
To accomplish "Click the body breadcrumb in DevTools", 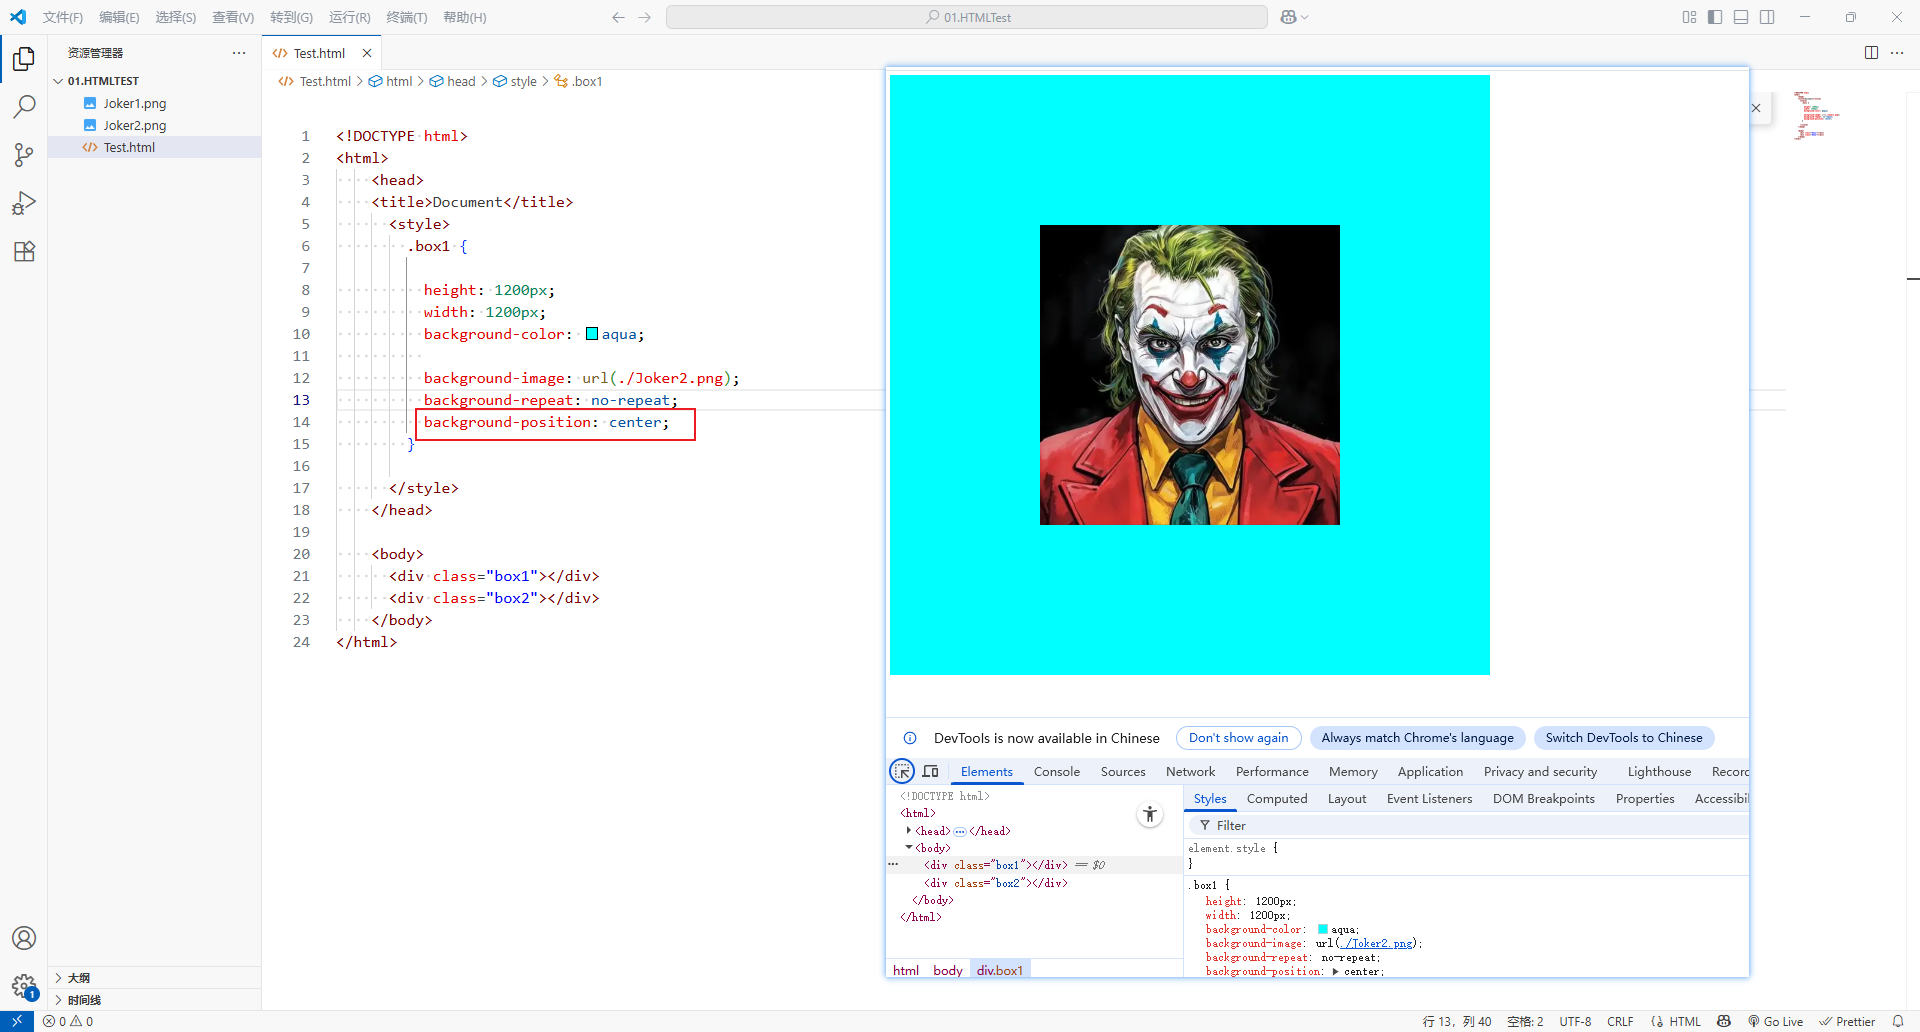I will pos(947,970).
